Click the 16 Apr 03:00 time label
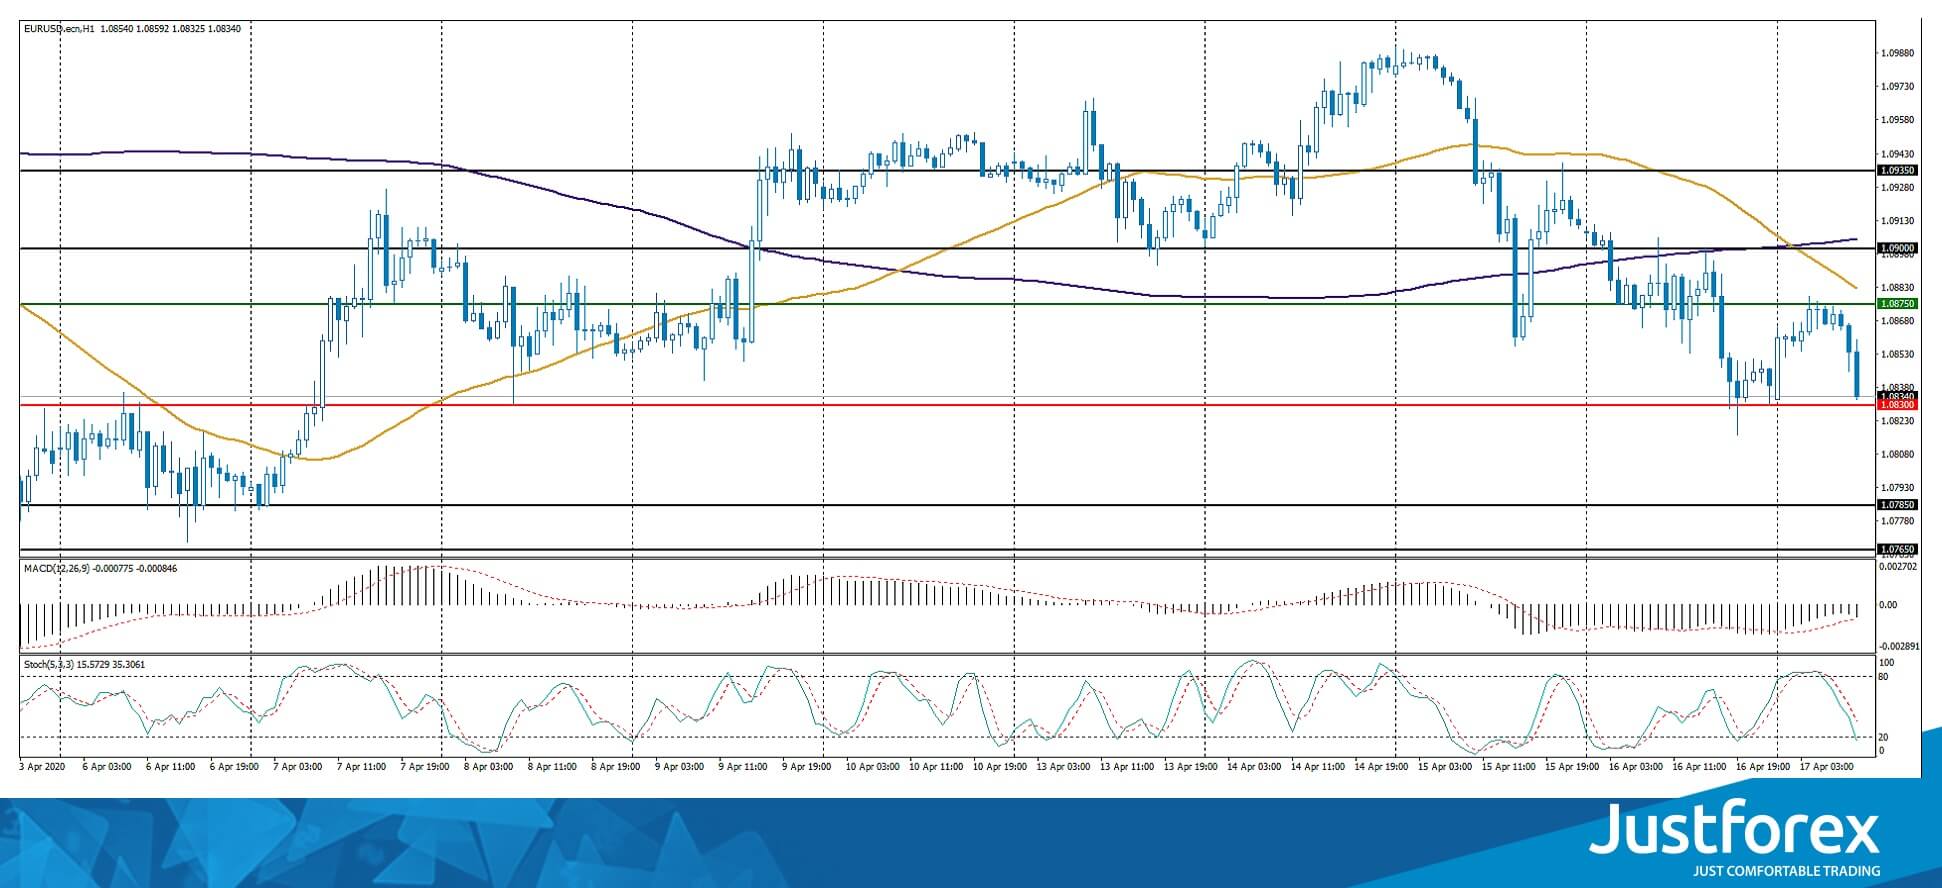The height and width of the screenshot is (888, 1942). 1638,767
